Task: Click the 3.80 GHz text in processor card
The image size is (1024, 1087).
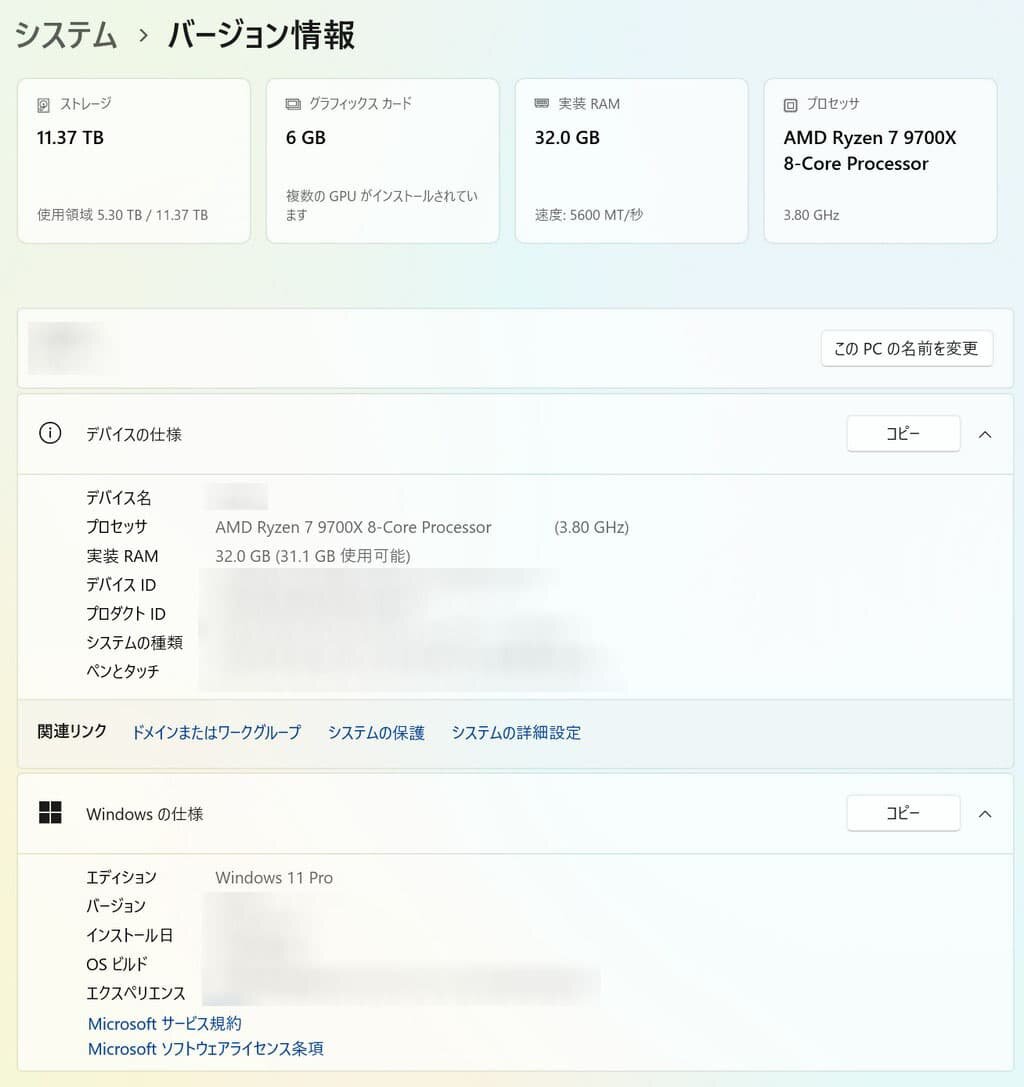Action: (811, 215)
